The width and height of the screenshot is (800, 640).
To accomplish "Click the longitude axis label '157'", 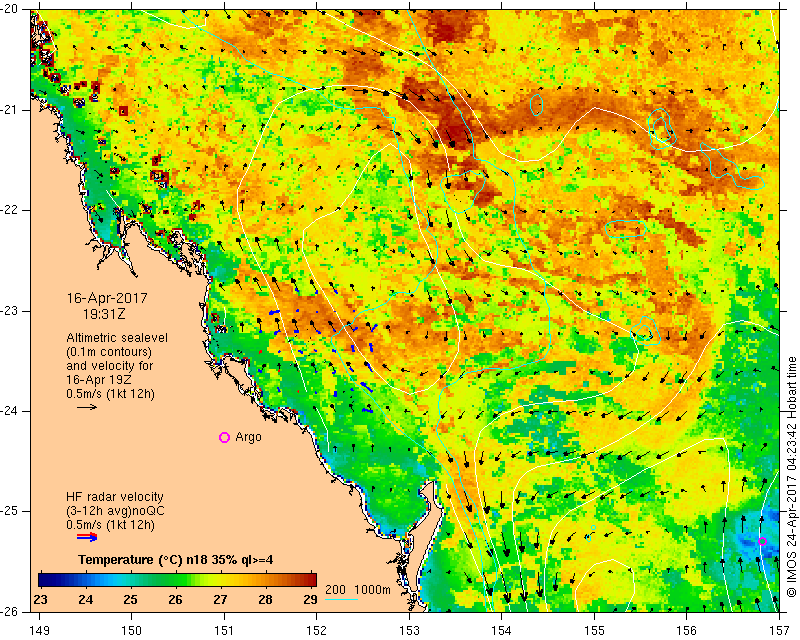I will point(779,631).
